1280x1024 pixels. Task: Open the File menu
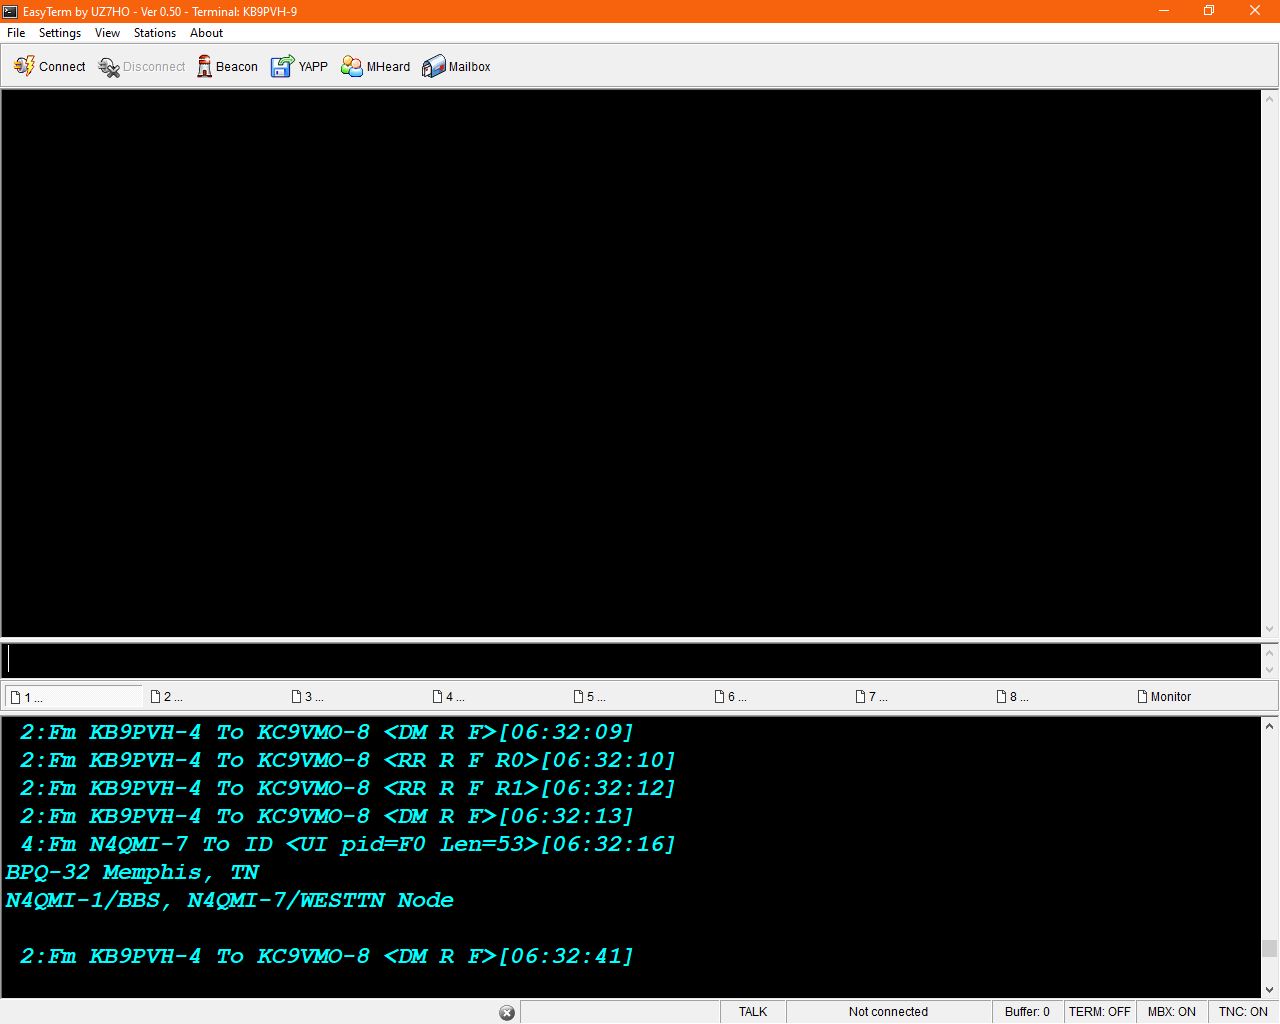(16, 33)
